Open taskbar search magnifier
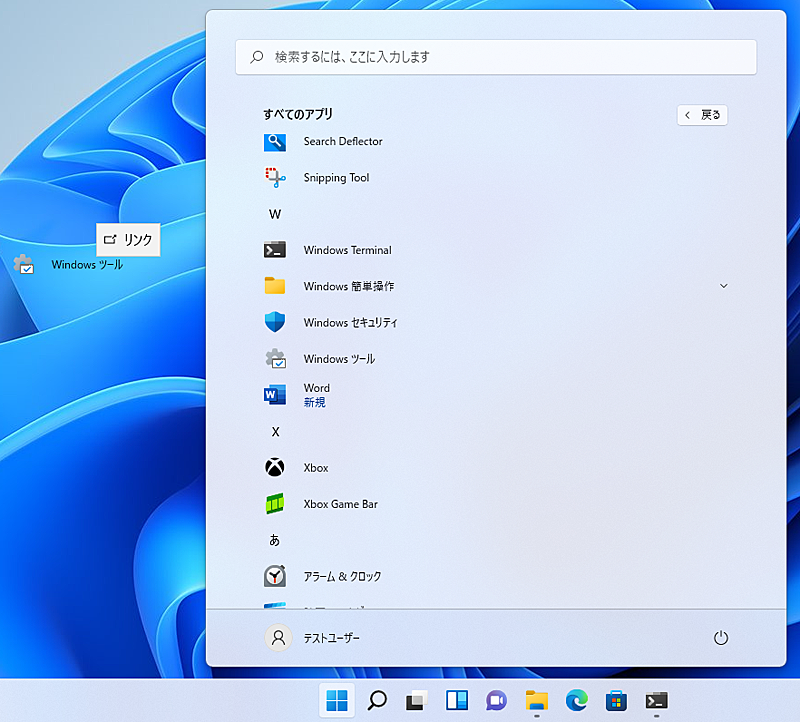This screenshot has height=722, width=800. [x=377, y=701]
